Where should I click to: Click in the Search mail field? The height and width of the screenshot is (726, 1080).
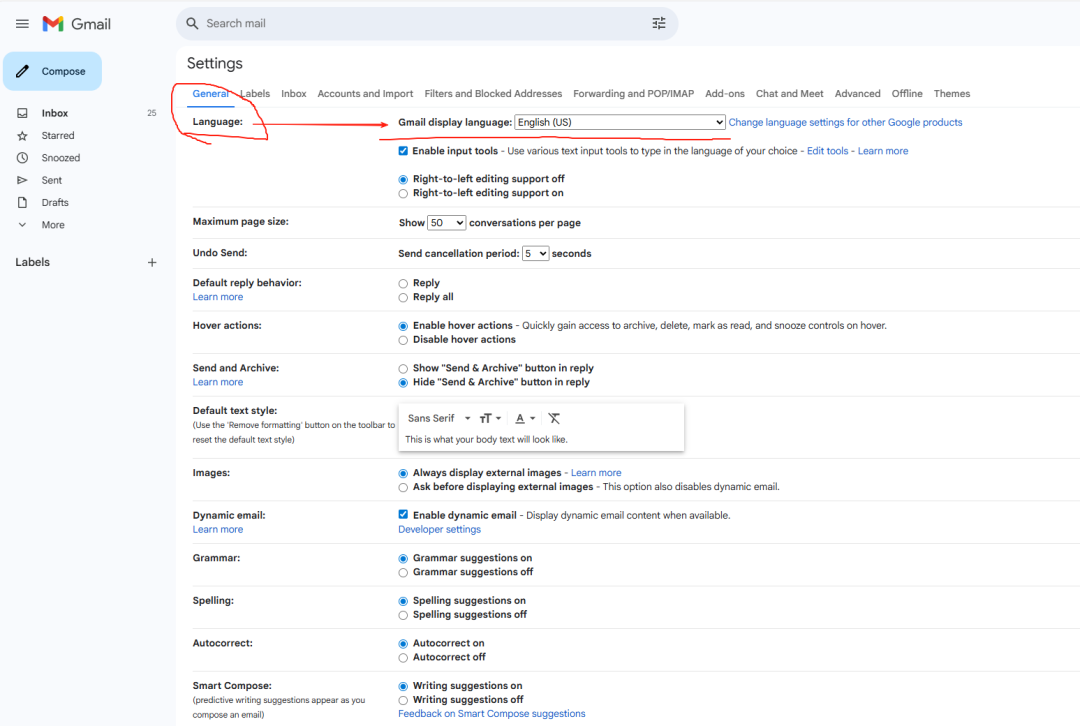(x=420, y=23)
